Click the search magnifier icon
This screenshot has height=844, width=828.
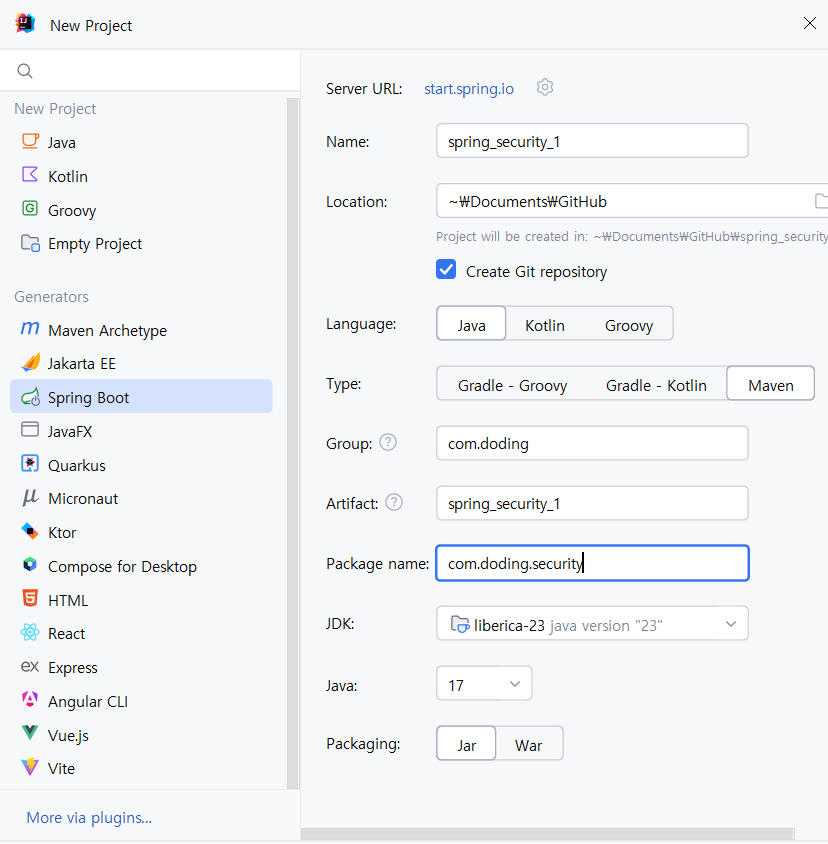[x=25, y=71]
